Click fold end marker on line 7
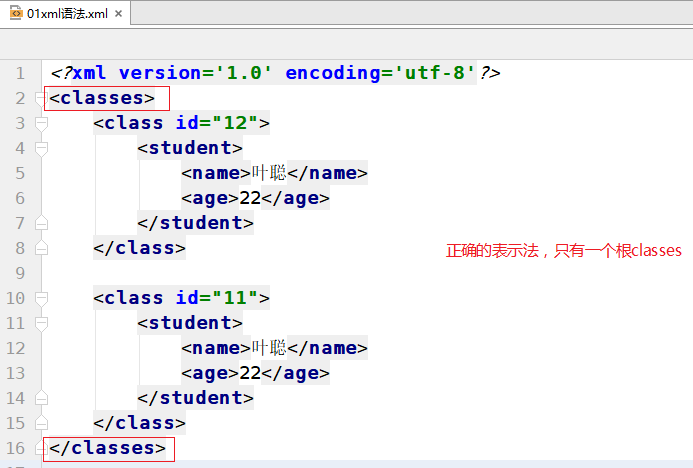 pyautogui.click(x=41, y=223)
